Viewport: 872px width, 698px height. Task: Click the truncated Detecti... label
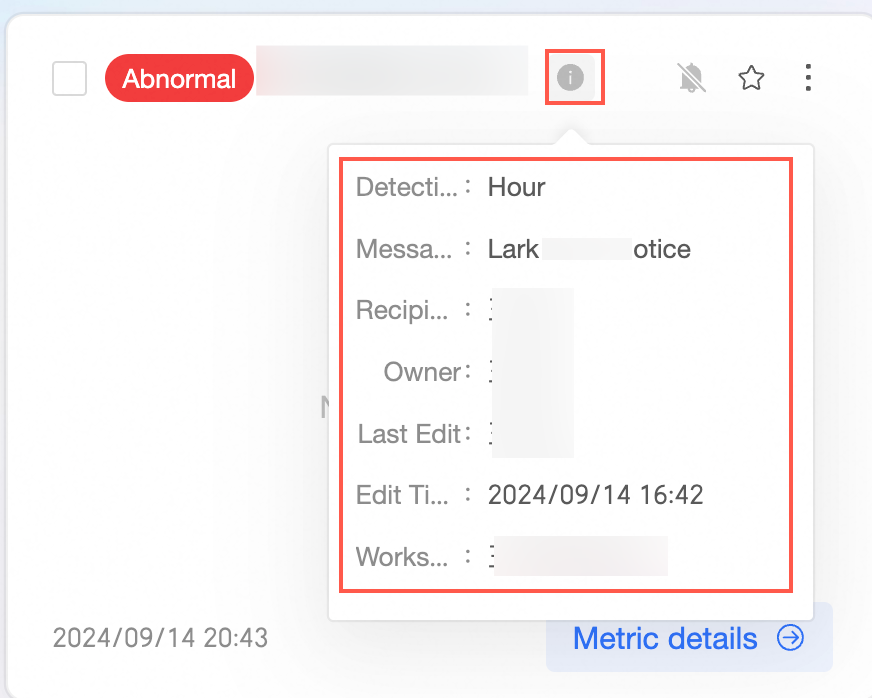tap(407, 187)
